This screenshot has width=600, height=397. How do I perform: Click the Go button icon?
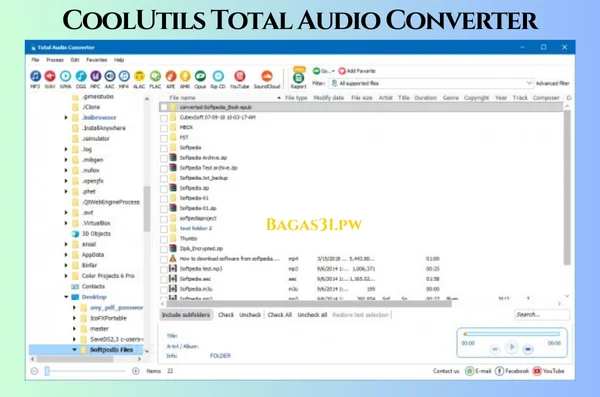(x=316, y=71)
